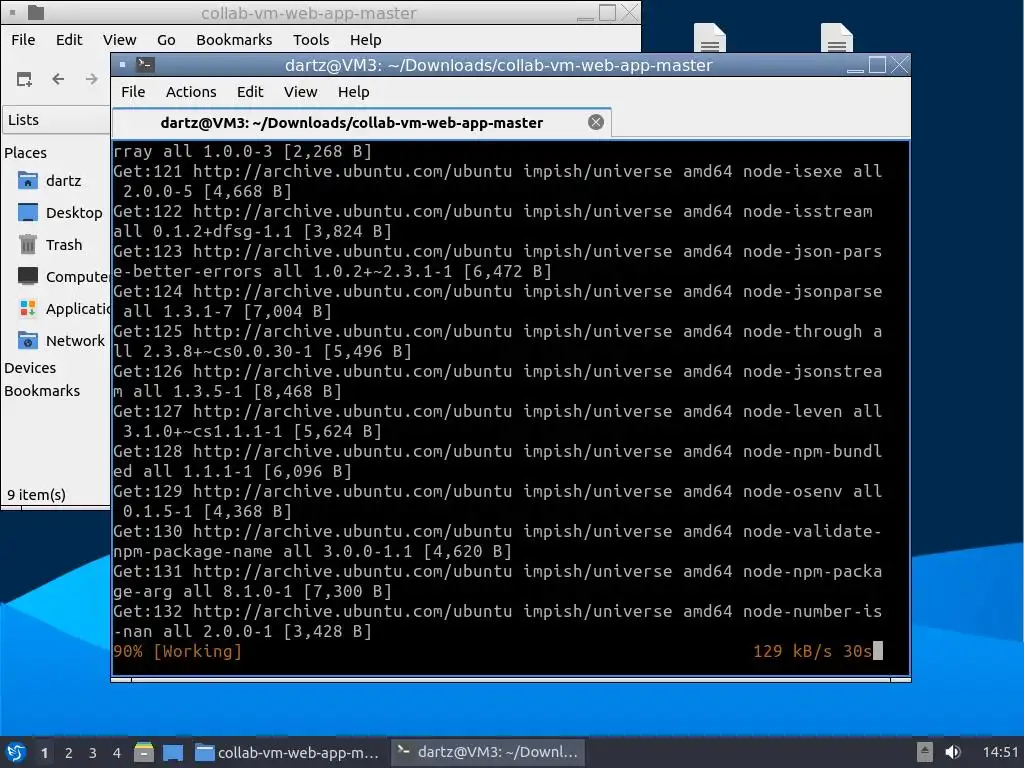Click the Devices heading in sidebar
This screenshot has height=768, width=1024.
click(30, 368)
